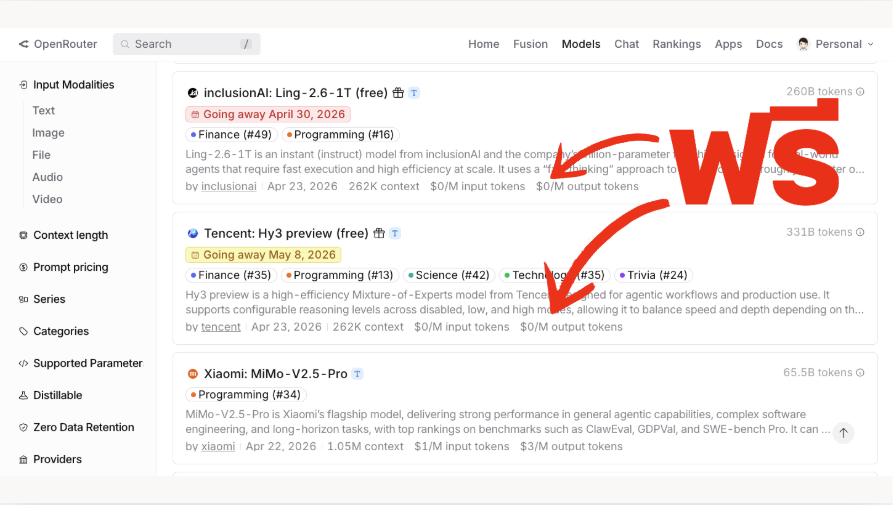Click the Context length section icon

click(23, 235)
